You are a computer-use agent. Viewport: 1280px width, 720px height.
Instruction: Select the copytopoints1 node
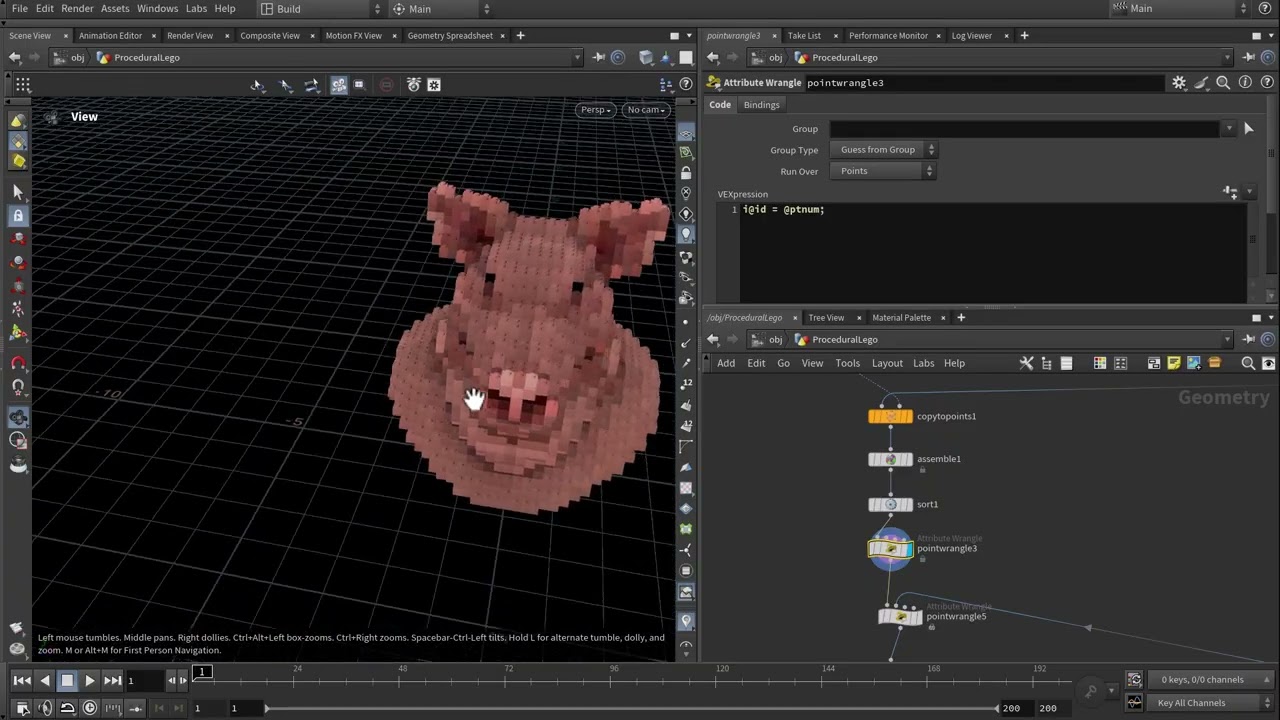tap(891, 416)
